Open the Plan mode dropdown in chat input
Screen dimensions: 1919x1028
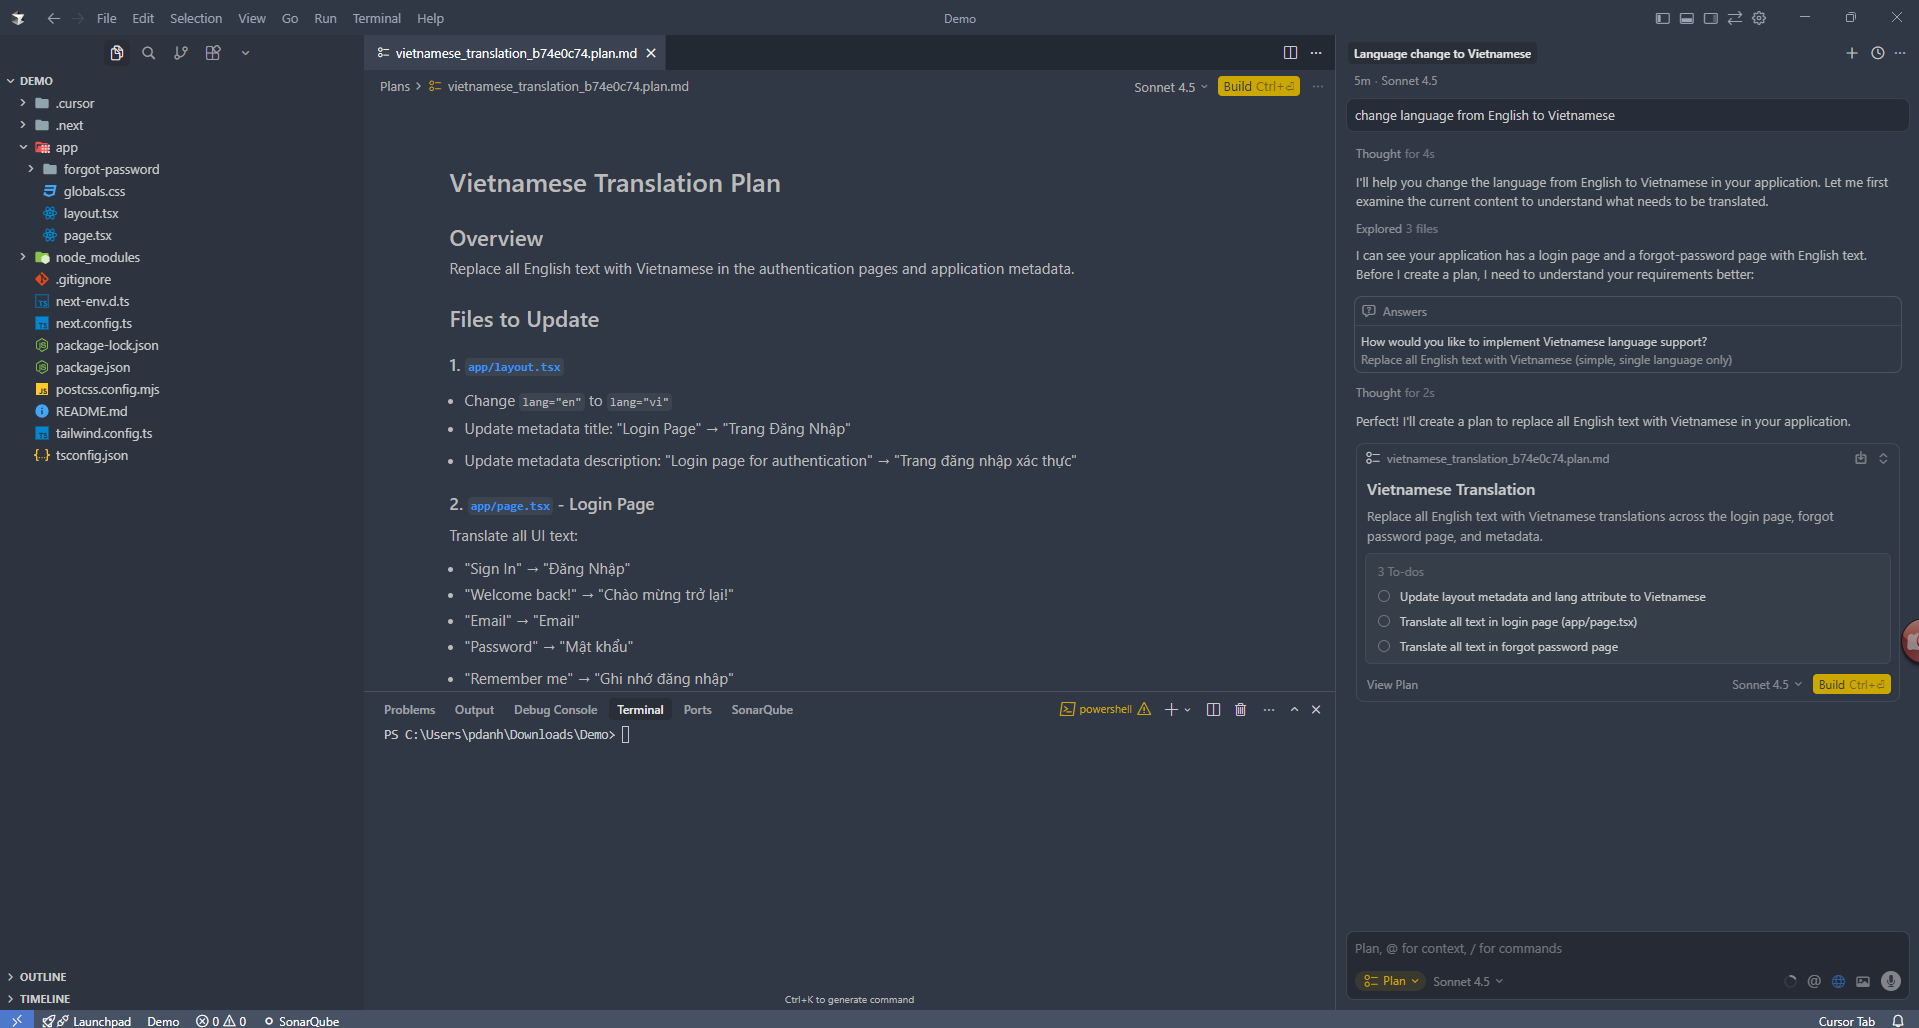click(1389, 981)
